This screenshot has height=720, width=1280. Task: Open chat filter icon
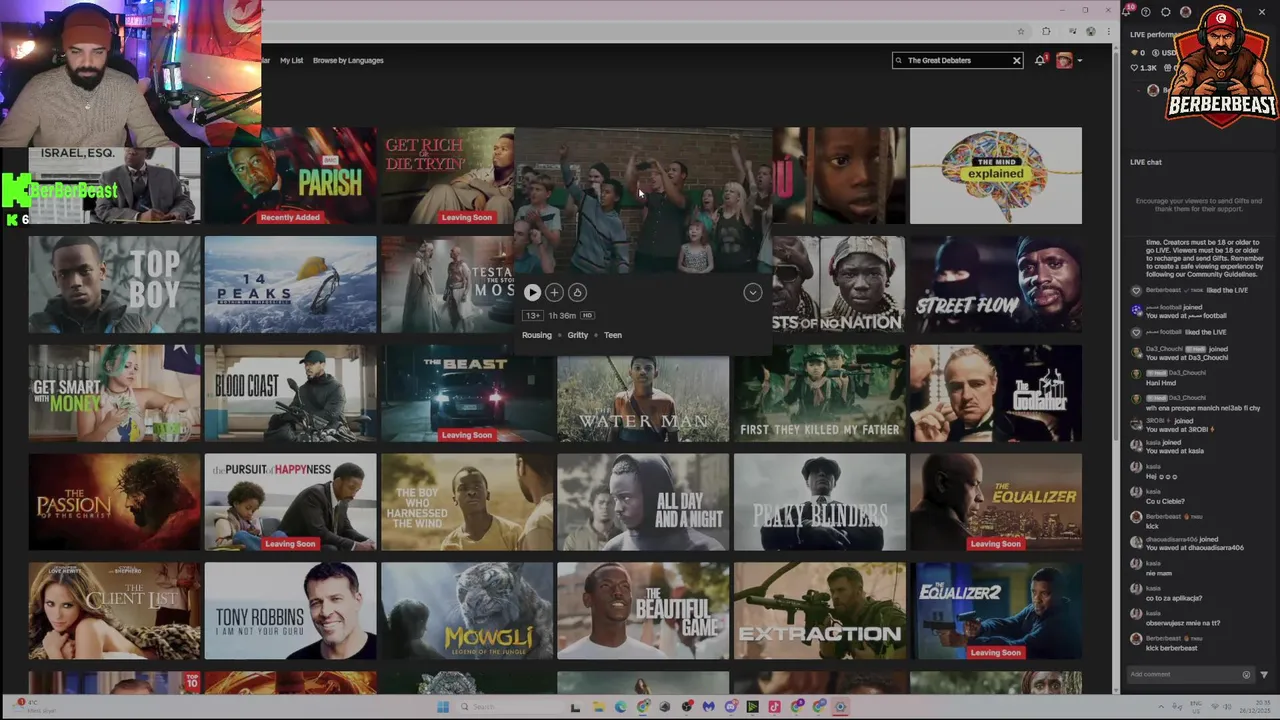pyautogui.click(x=1264, y=674)
